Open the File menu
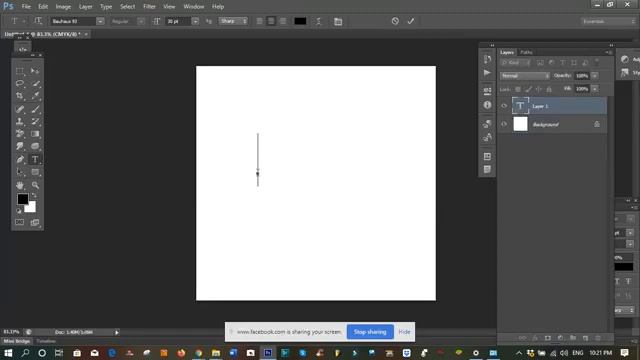This screenshot has height=360, width=640. pyautogui.click(x=26, y=7)
